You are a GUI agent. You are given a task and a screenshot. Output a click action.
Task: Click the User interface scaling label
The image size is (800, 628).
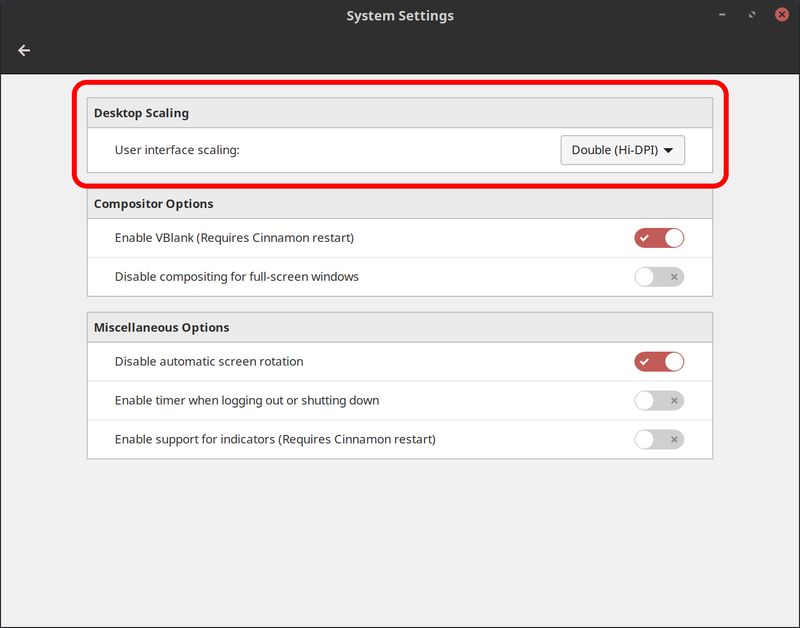point(177,150)
